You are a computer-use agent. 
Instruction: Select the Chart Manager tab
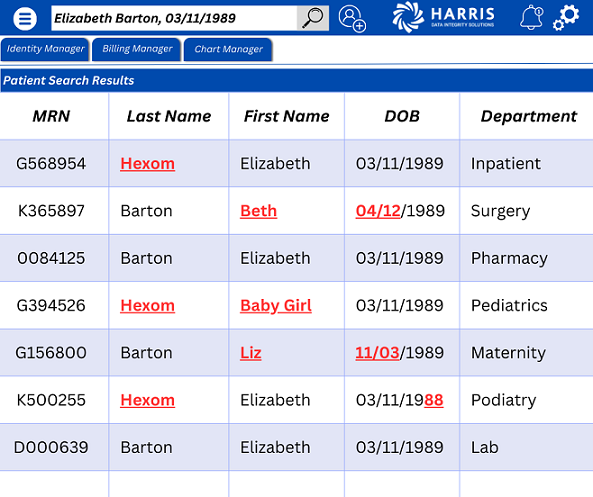coord(228,49)
